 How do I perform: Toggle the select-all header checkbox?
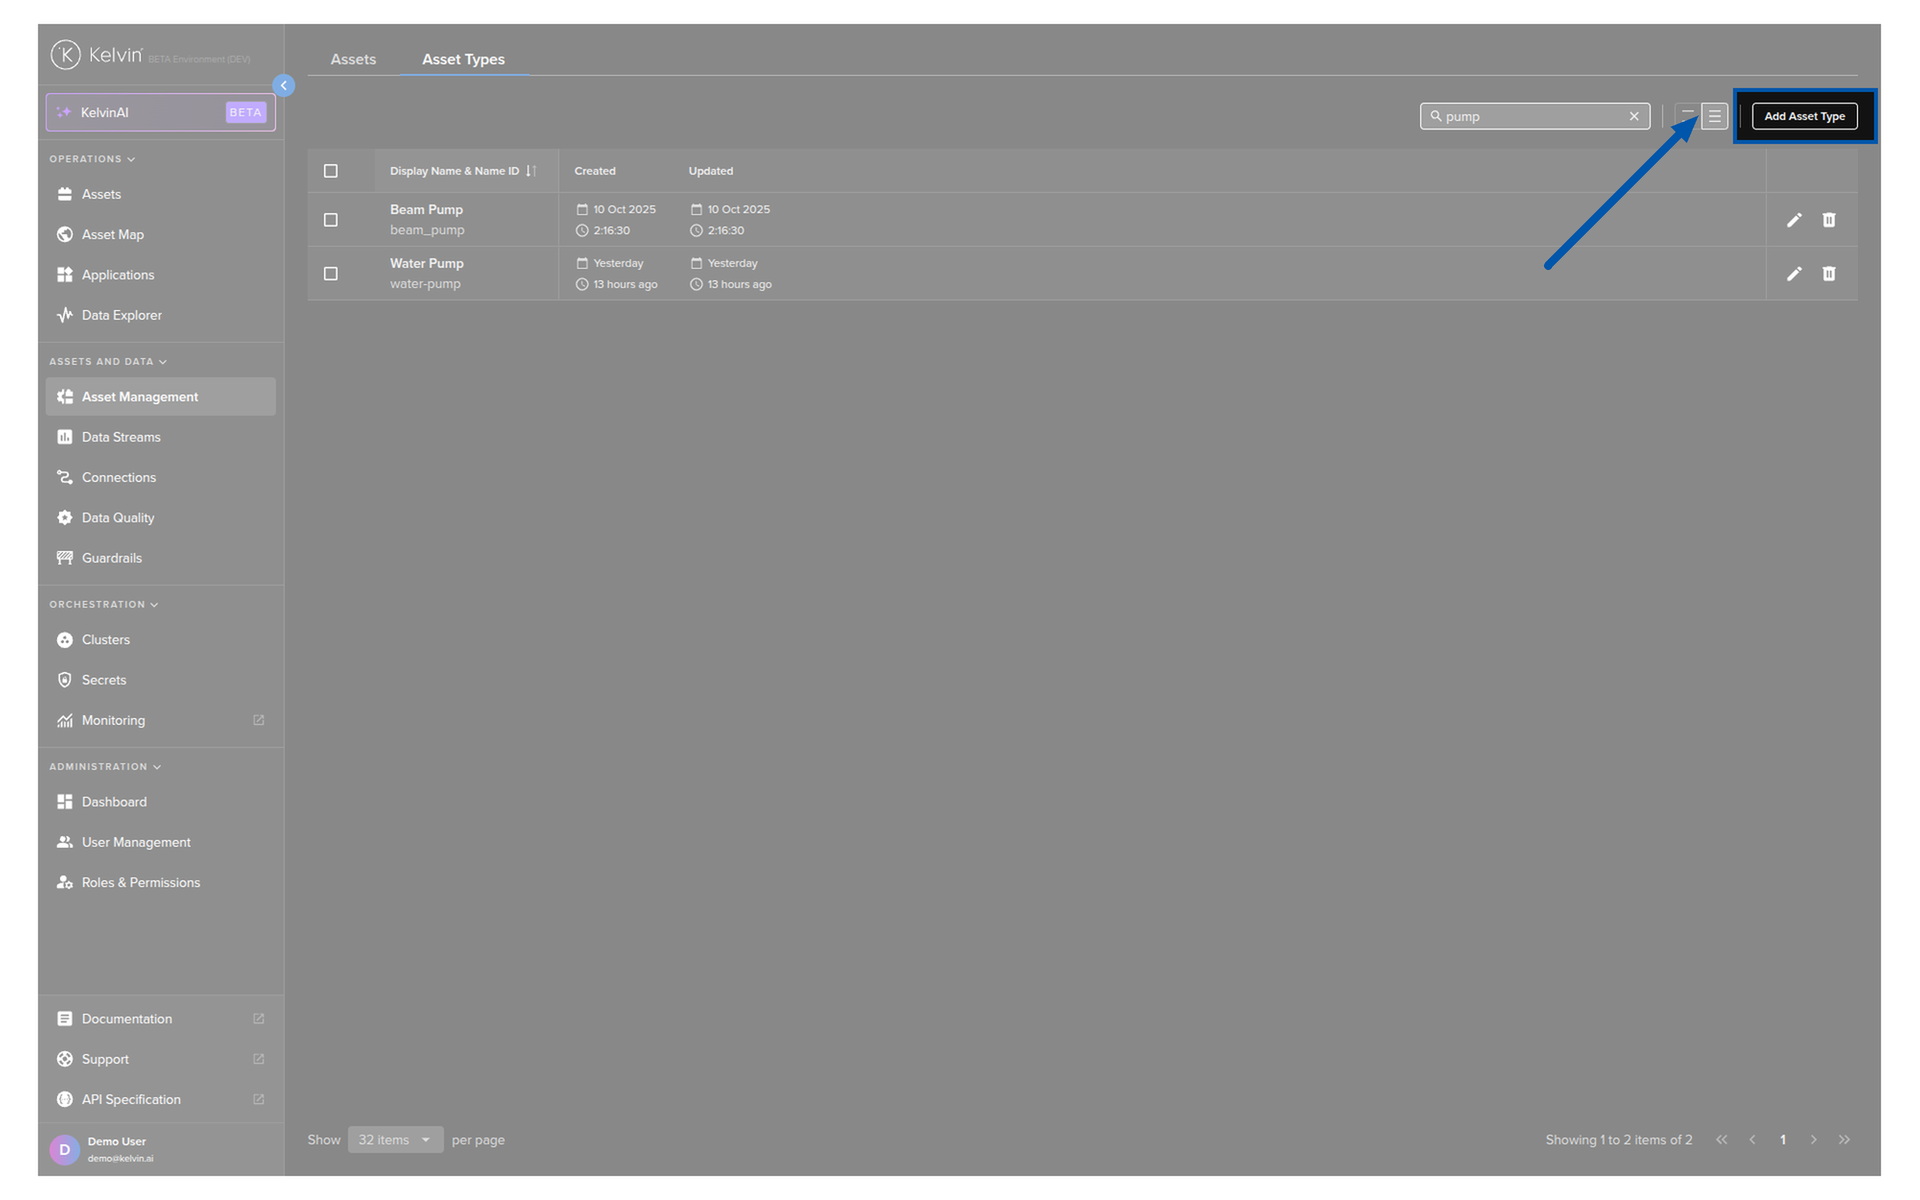[331, 171]
